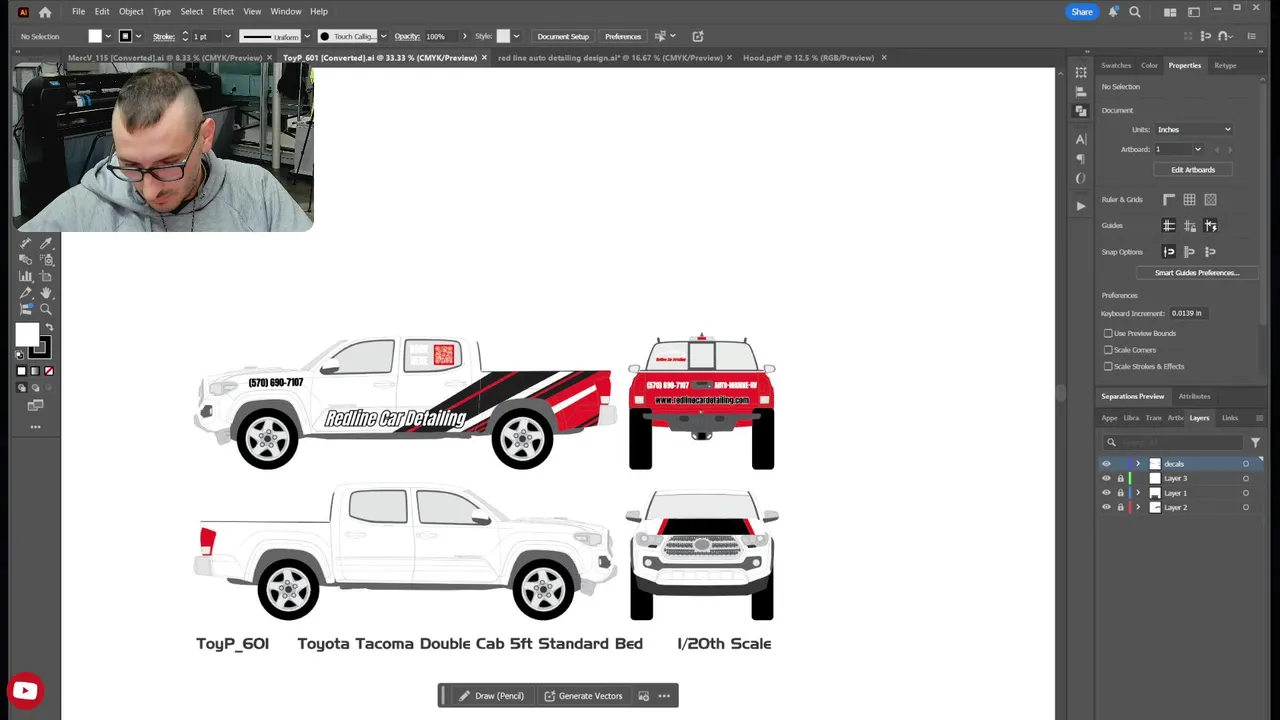Swap fill and stroke colors arrow
This screenshot has width=1280, height=720.
48,328
